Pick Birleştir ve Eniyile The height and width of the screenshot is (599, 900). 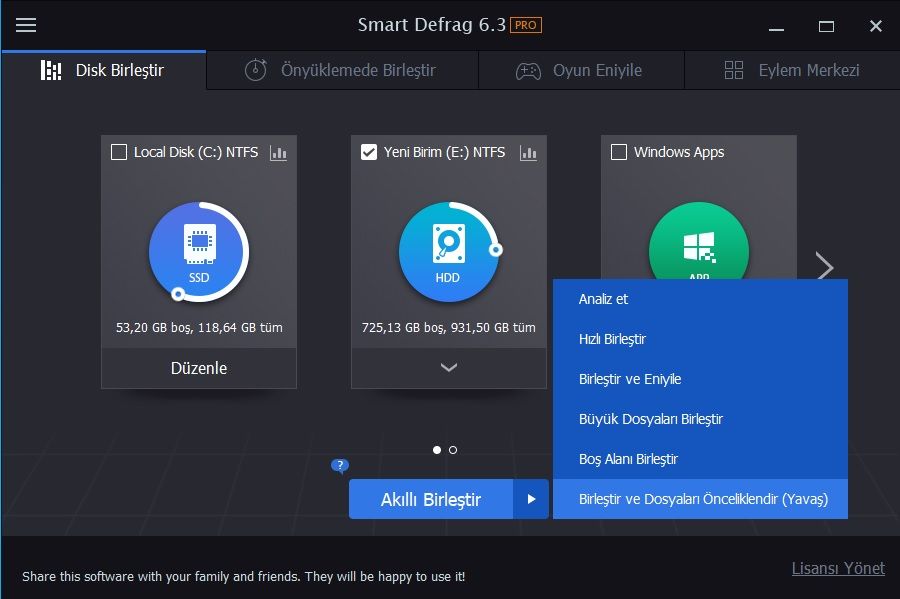pos(700,379)
